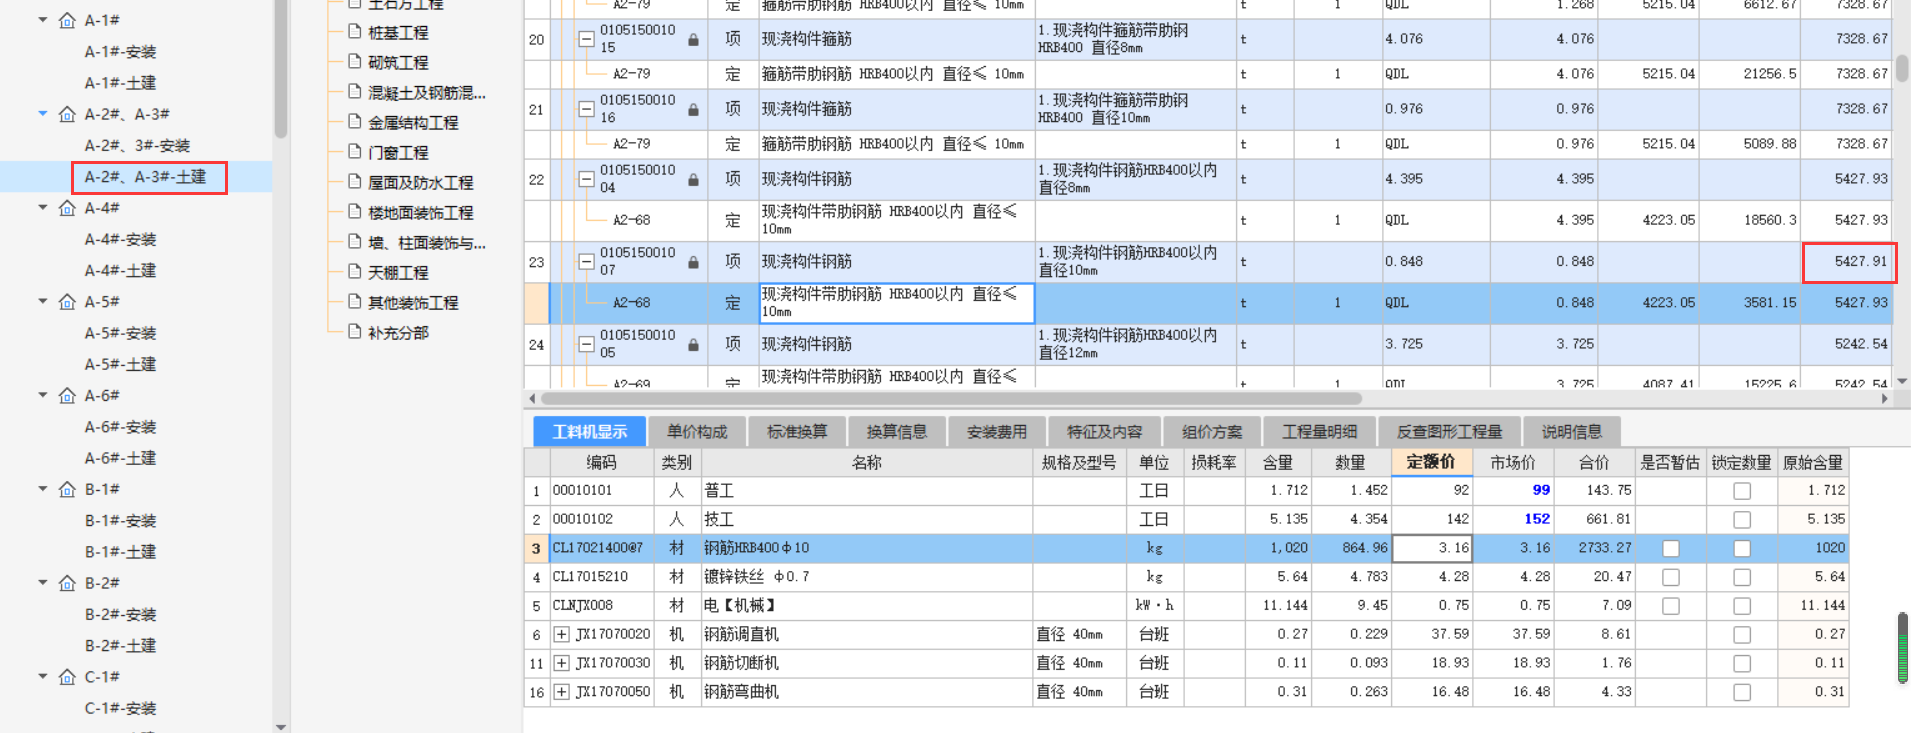Image resolution: width=1911 pixels, height=733 pixels.
Task: Expand the JX17070030 钢筋切断机 row
Action: (x=562, y=663)
